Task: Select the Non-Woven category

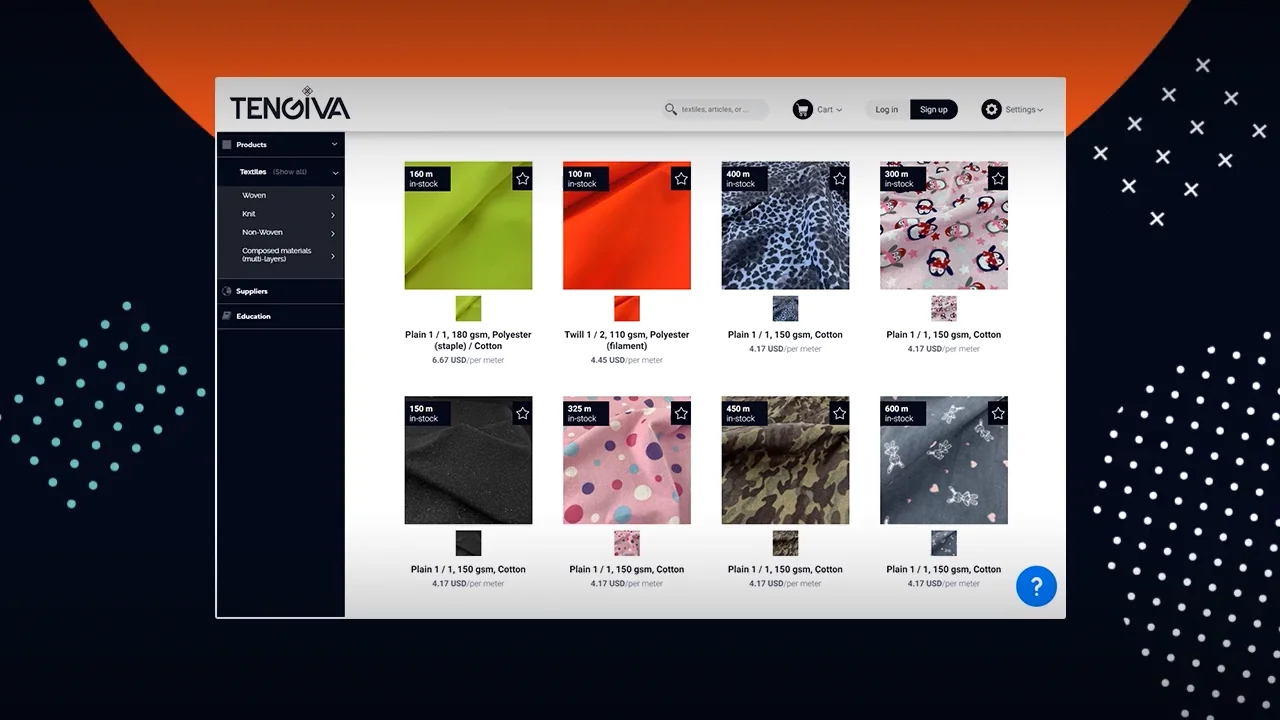Action: click(x=262, y=232)
